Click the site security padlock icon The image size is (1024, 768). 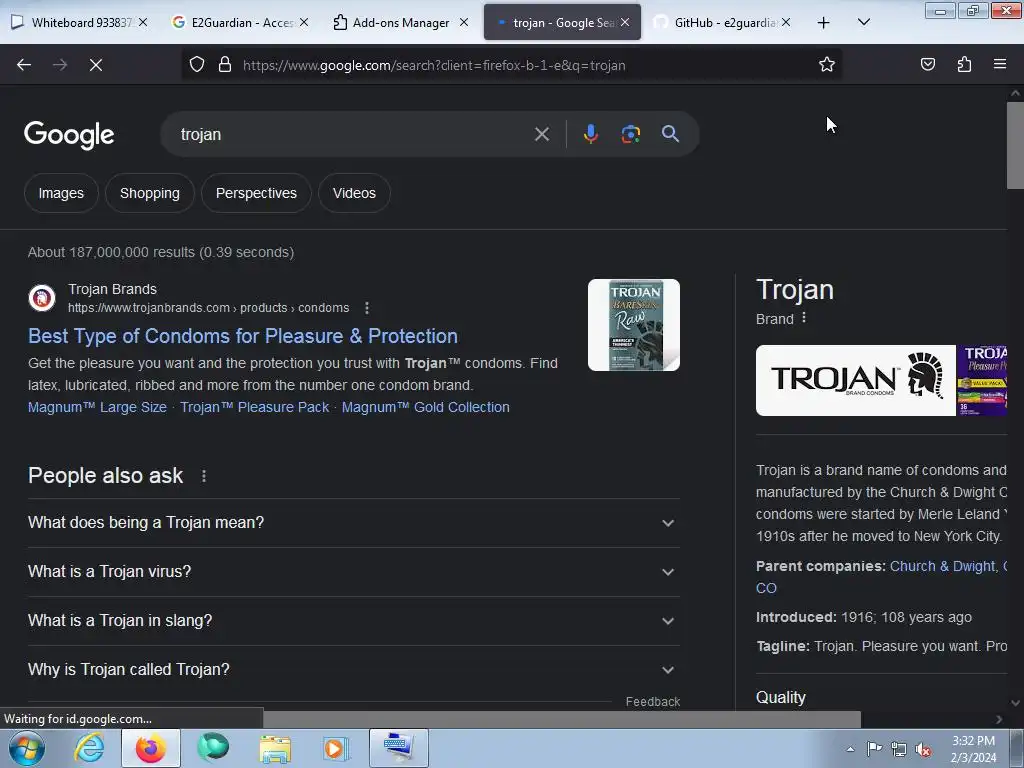click(225, 65)
